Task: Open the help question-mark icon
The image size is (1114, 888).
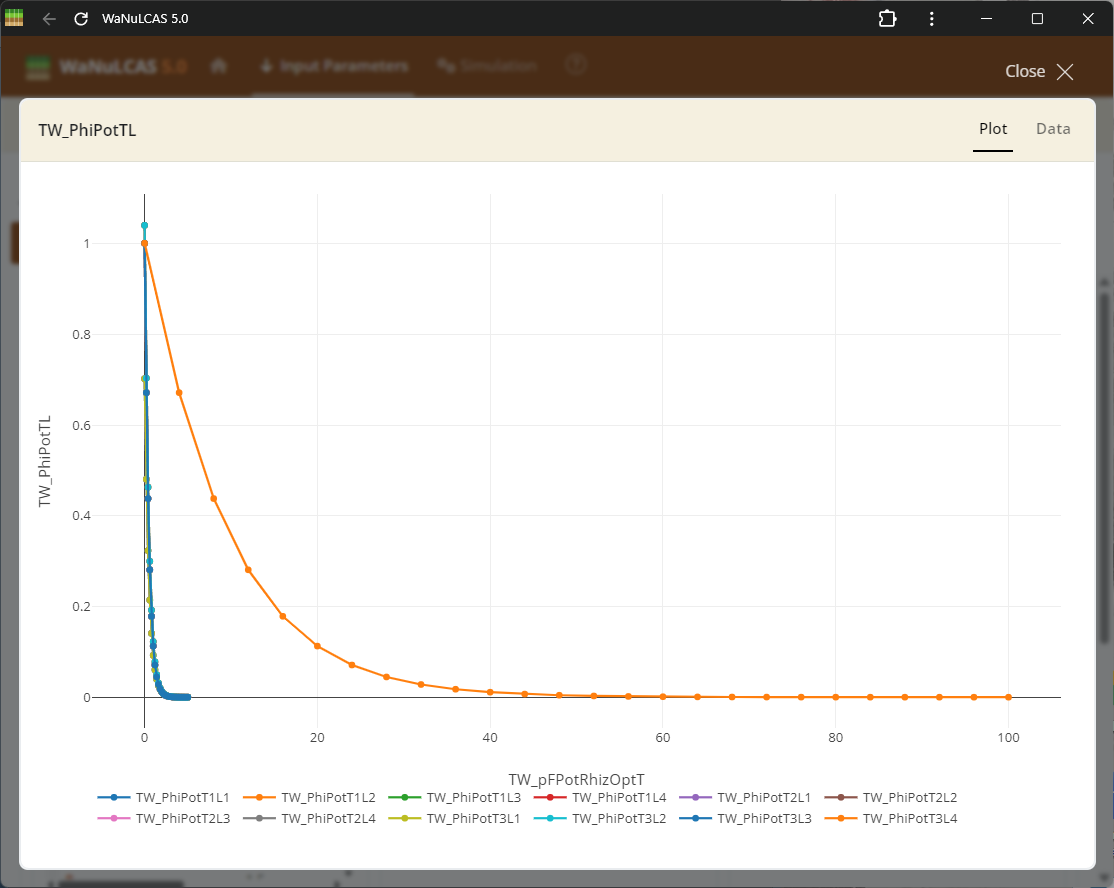Action: pyautogui.click(x=575, y=67)
